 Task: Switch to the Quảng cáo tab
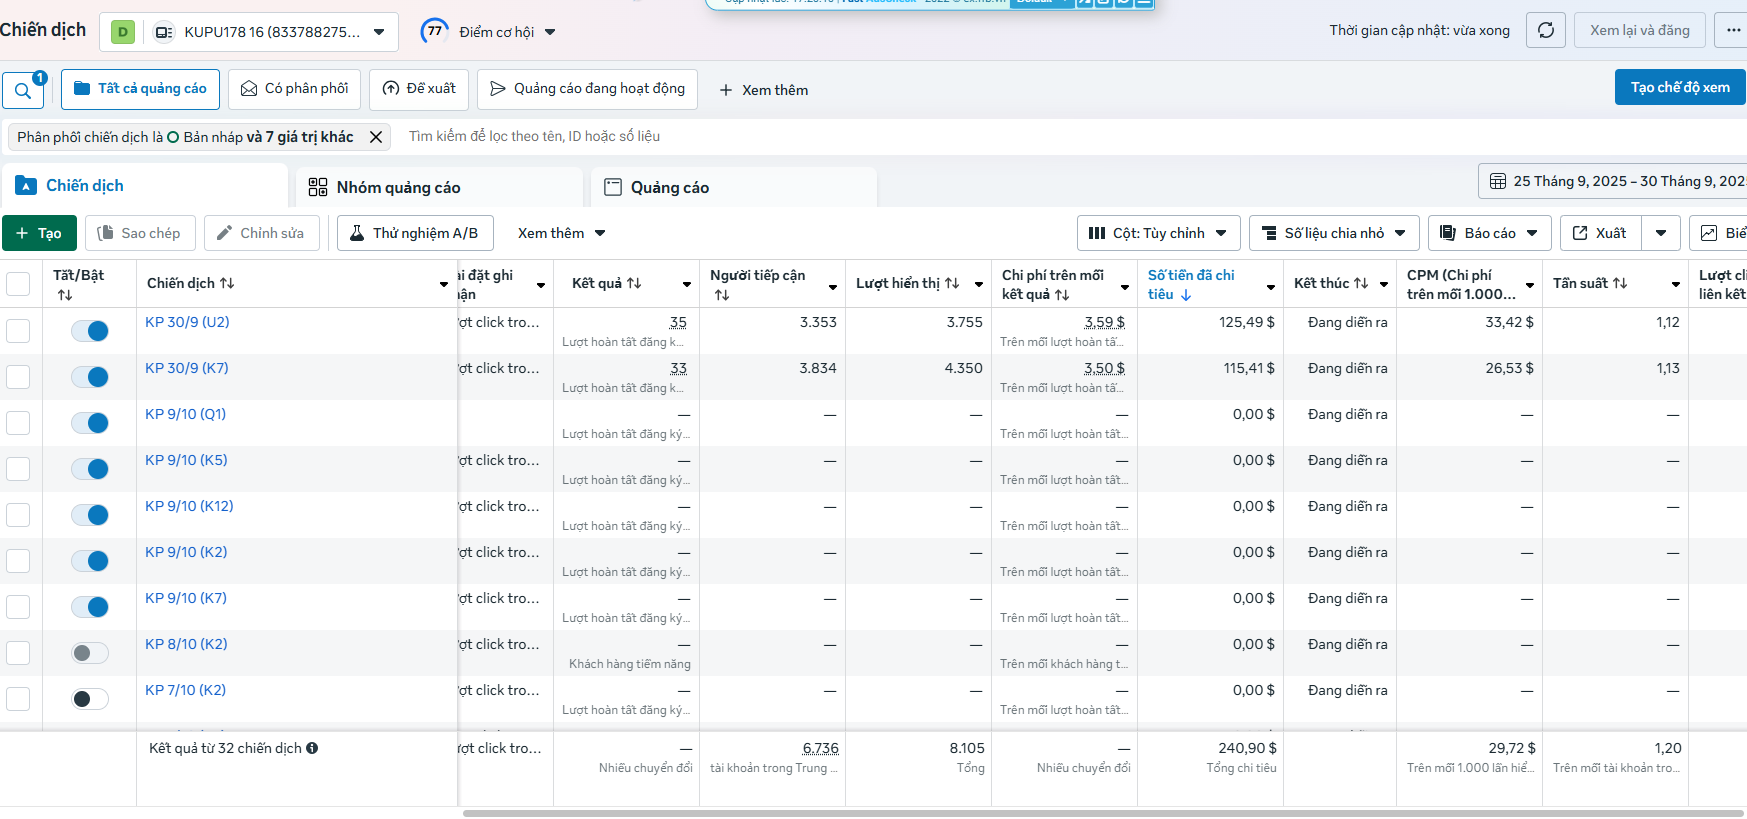(x=734, y=187)
